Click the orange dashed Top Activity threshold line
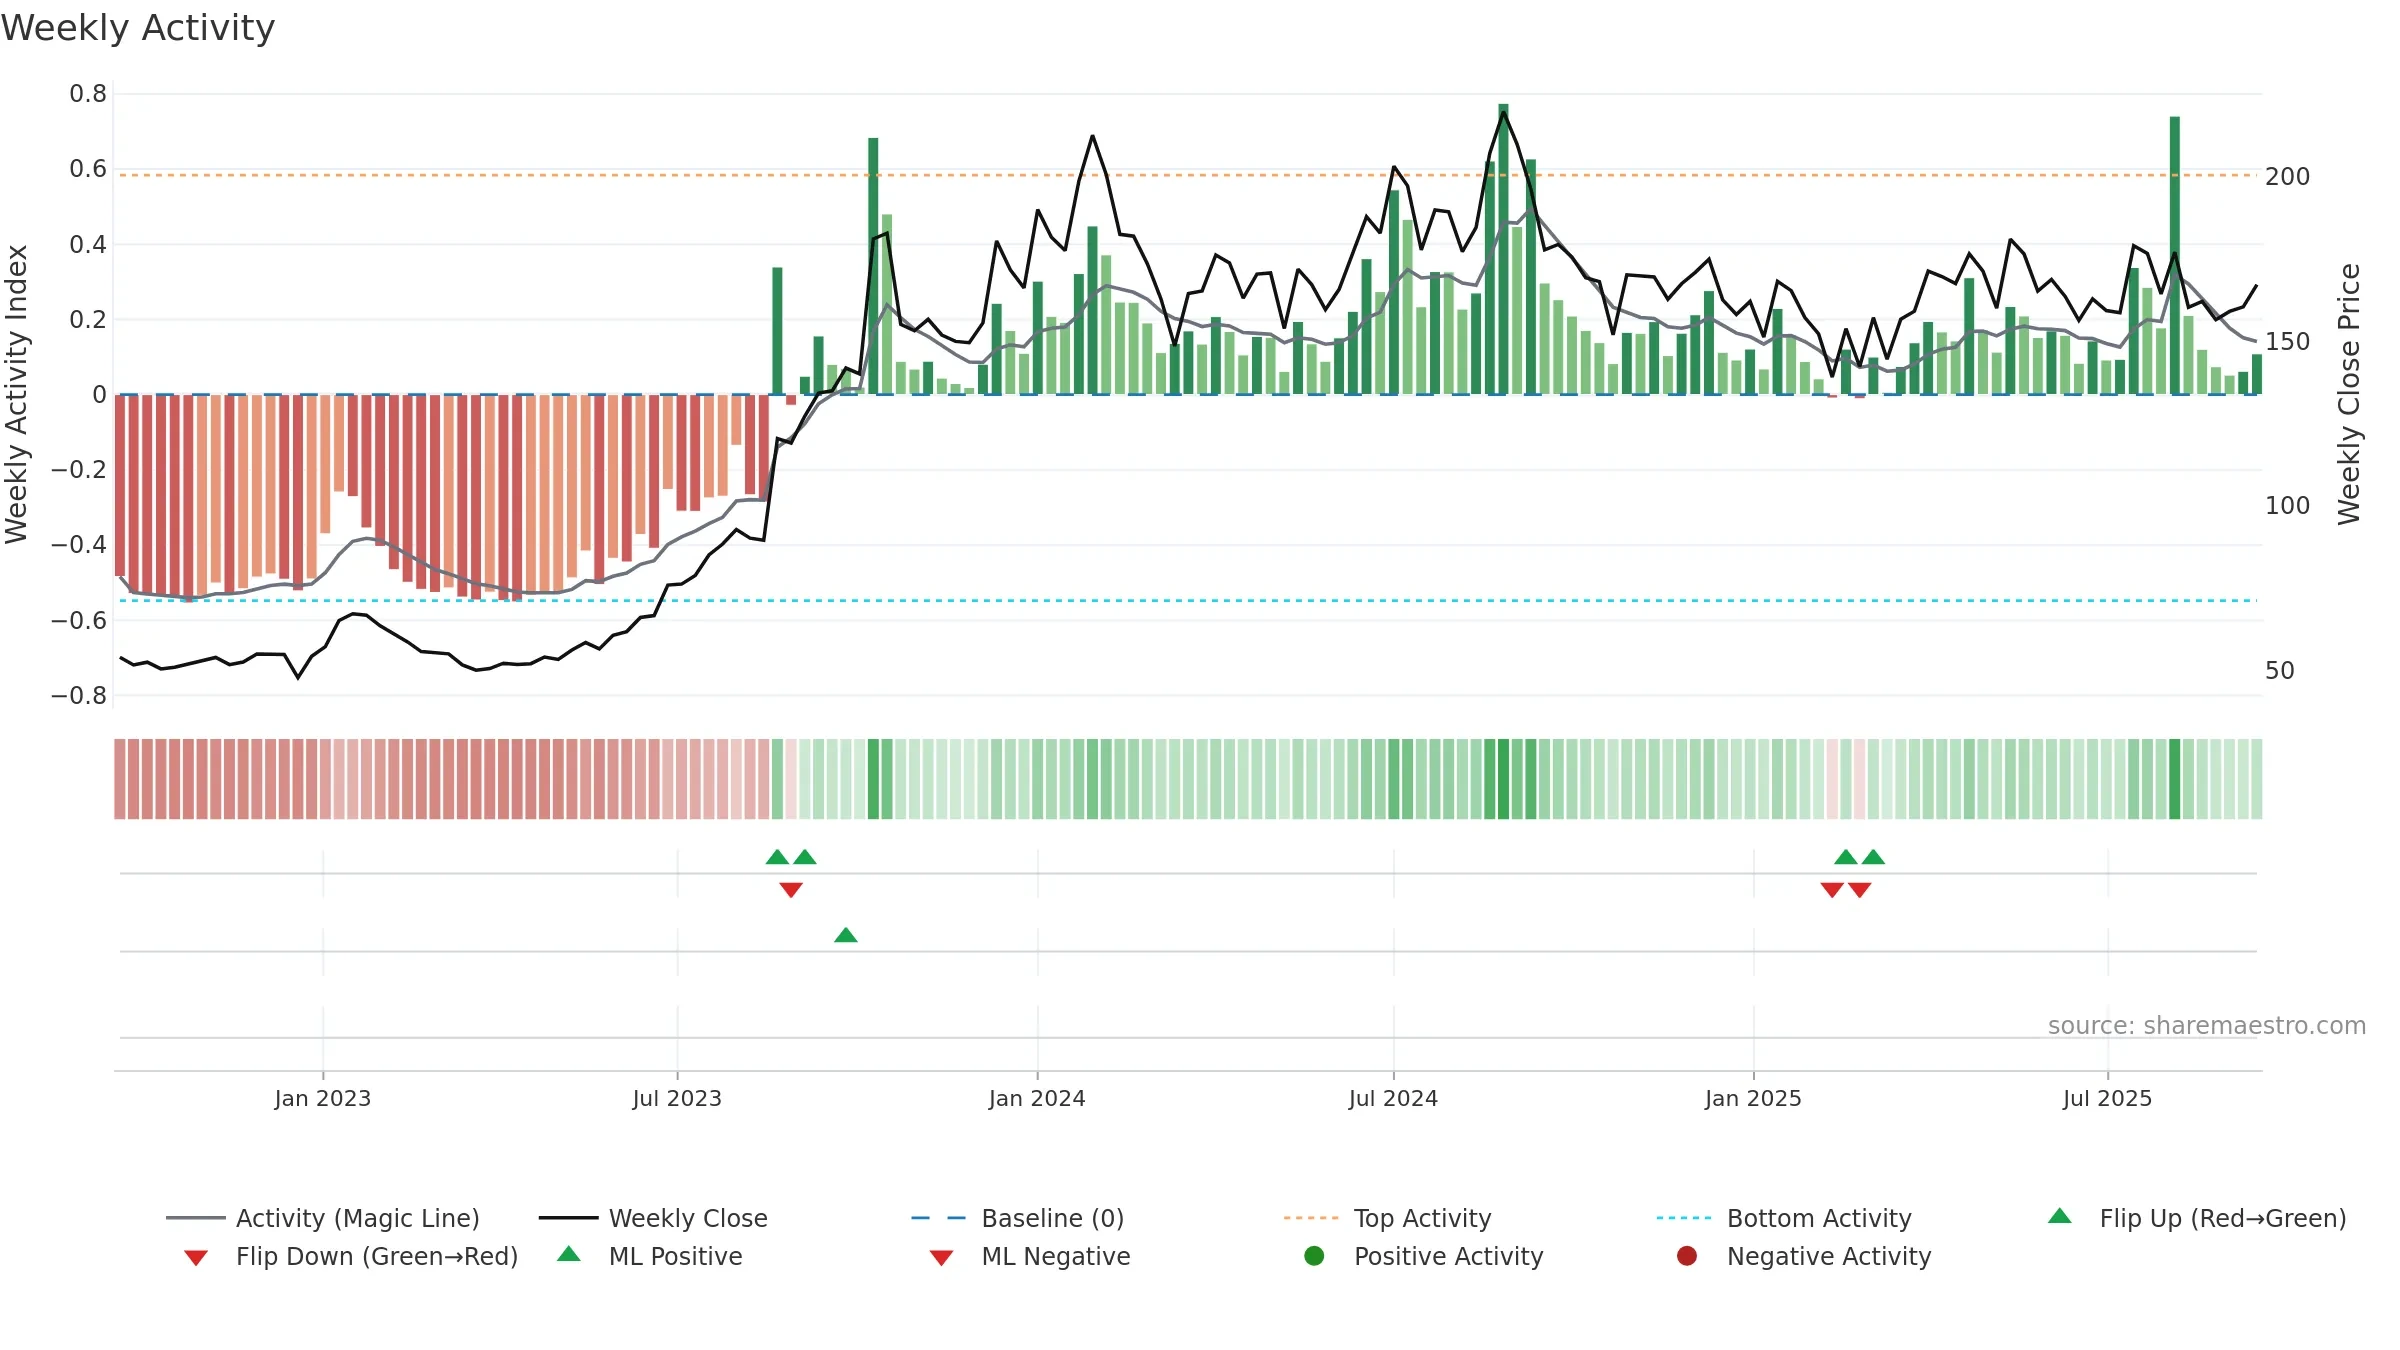The height and width of the screenshot is (1350, 2400). pyautogui.click(x=1188, y=175)
